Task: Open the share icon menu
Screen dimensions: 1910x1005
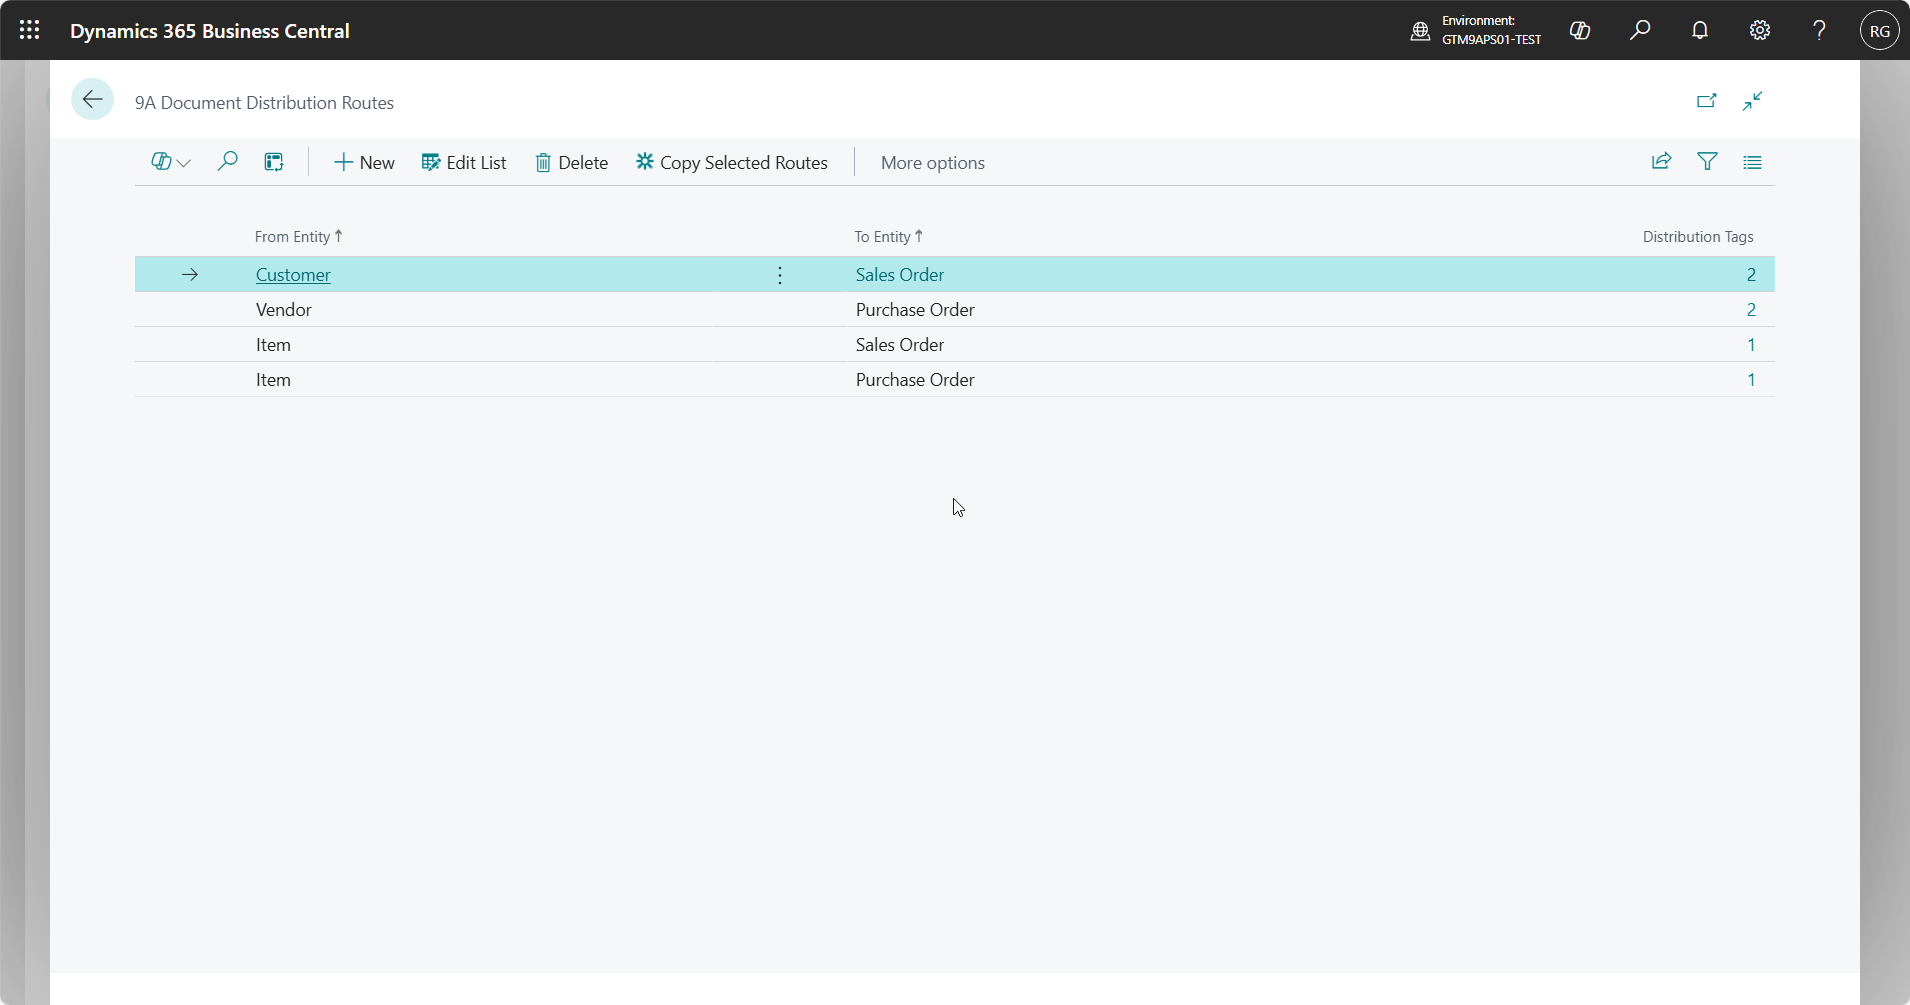Action: click(x=1661, y=162)
